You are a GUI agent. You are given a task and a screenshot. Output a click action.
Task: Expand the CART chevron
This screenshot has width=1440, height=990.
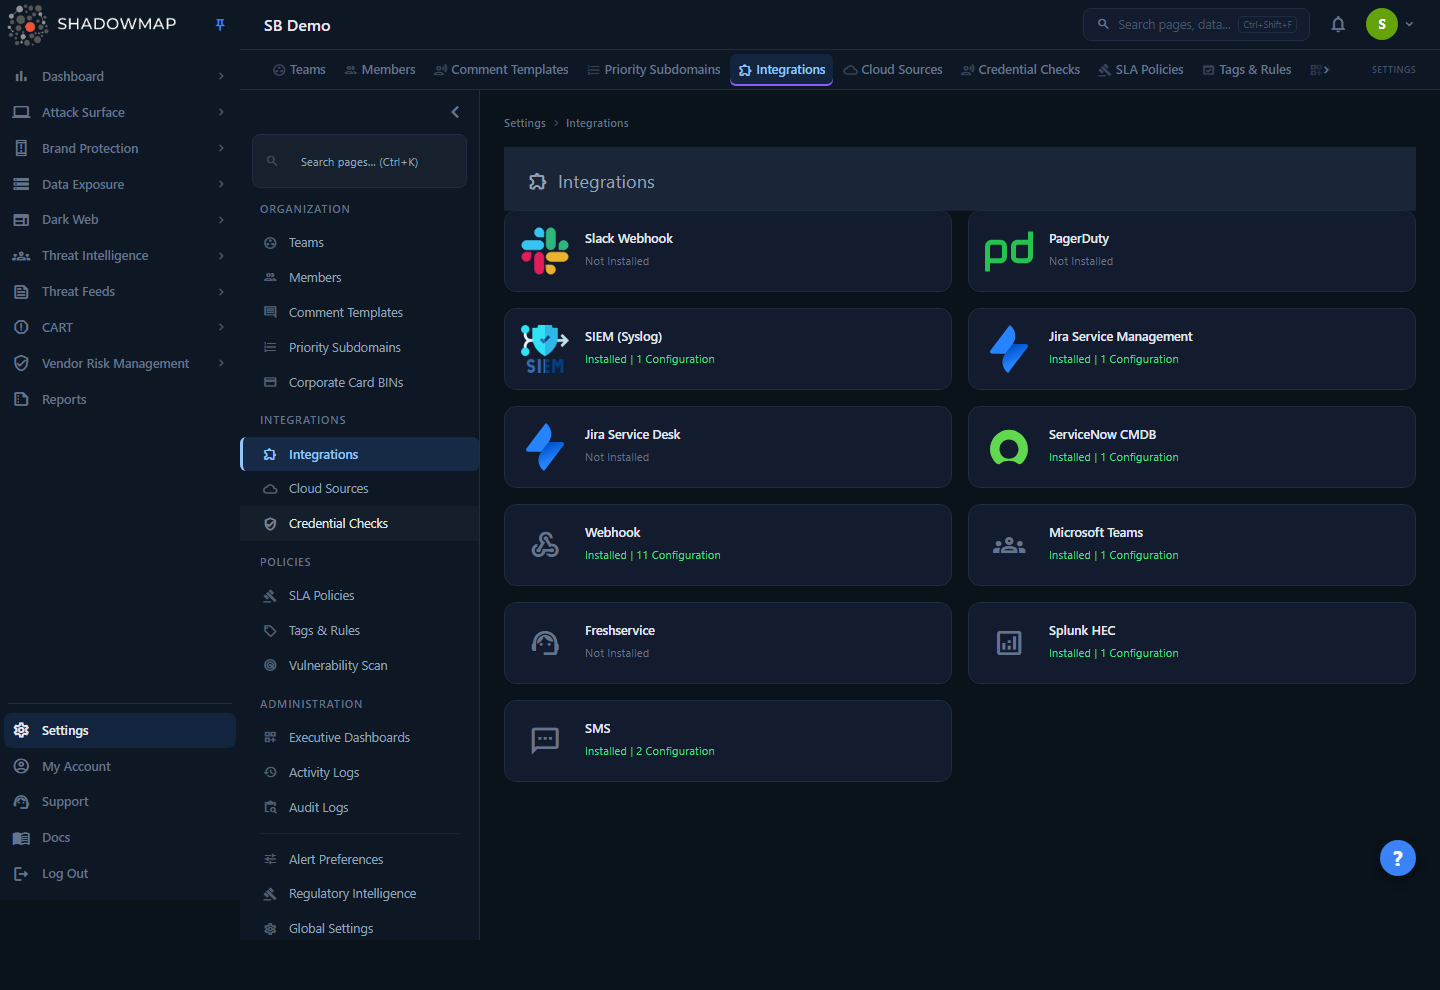coord(221,327)
